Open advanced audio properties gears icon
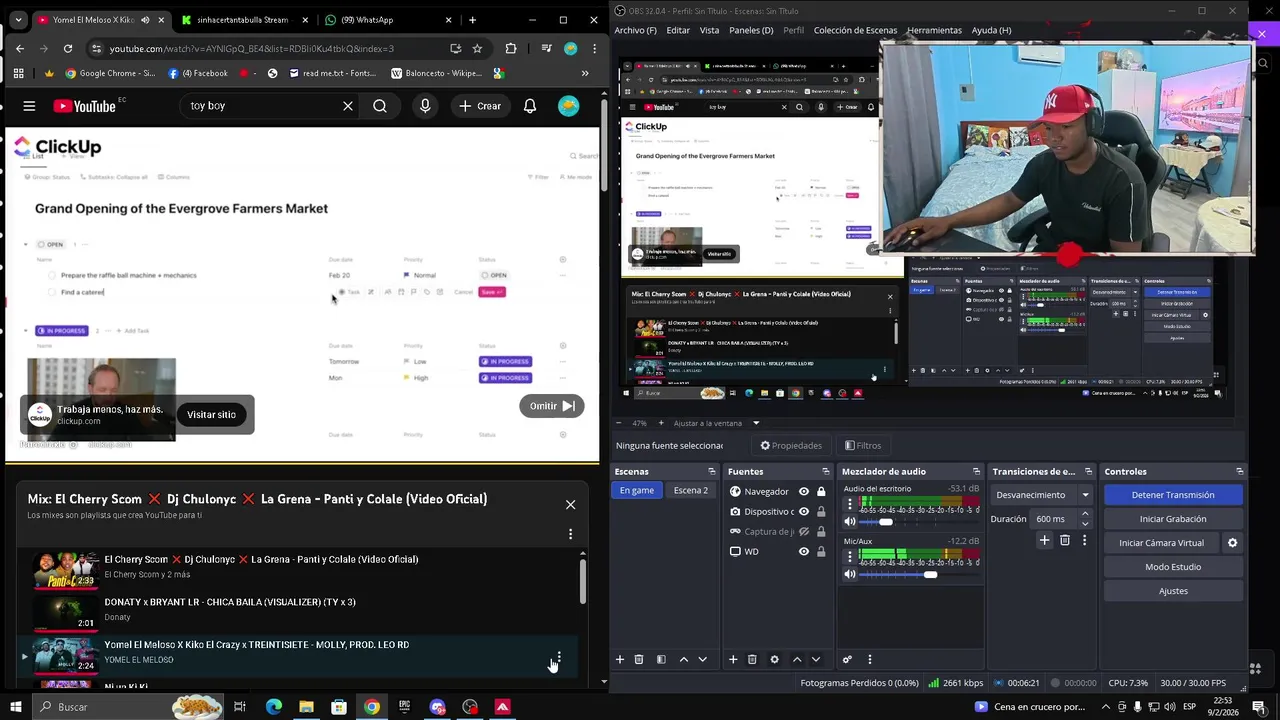Image resolution: width=1280 pixels, height=720 pixels. pyautogui.click(x=847, y=659)
